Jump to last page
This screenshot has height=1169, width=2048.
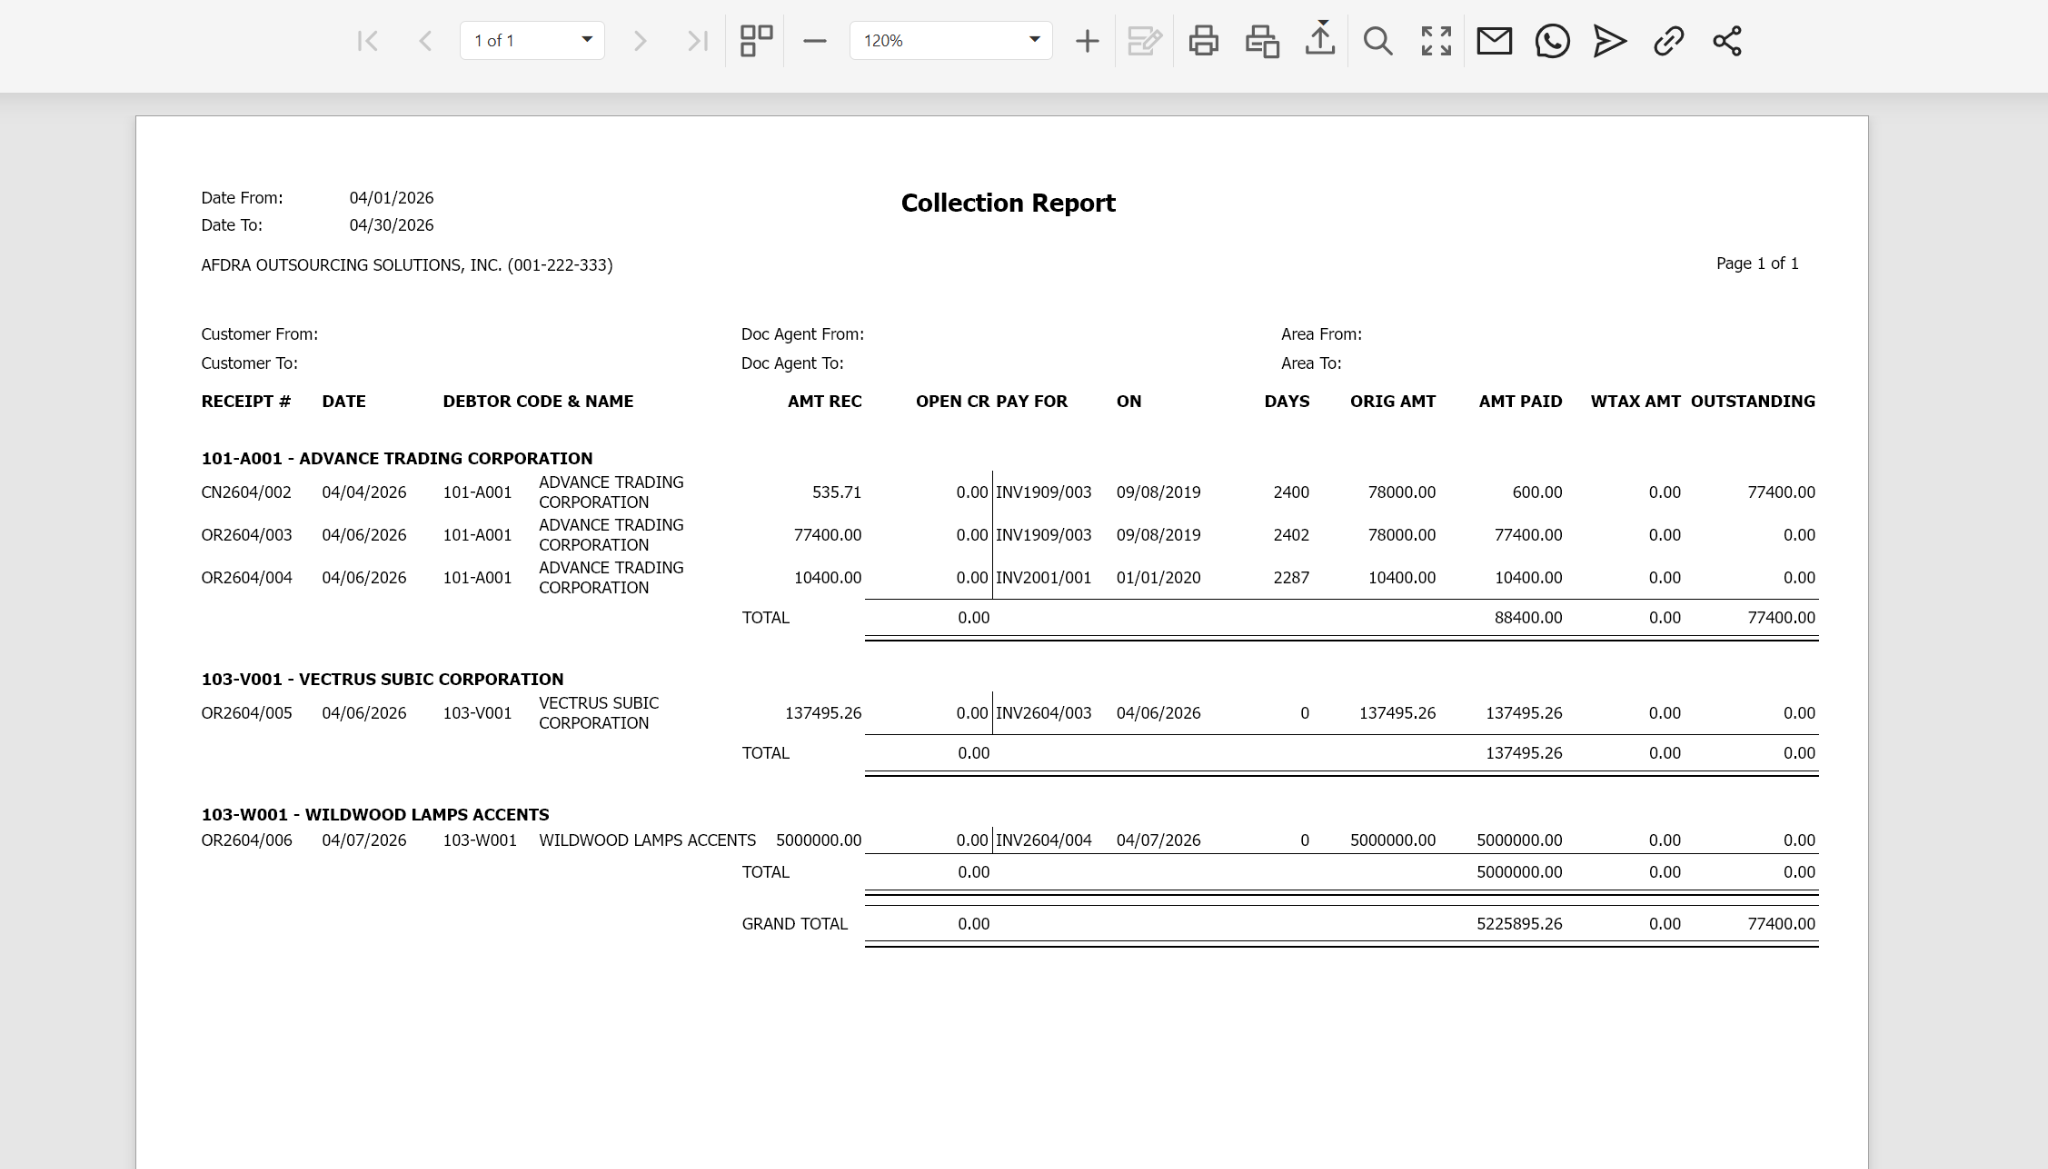697,41
